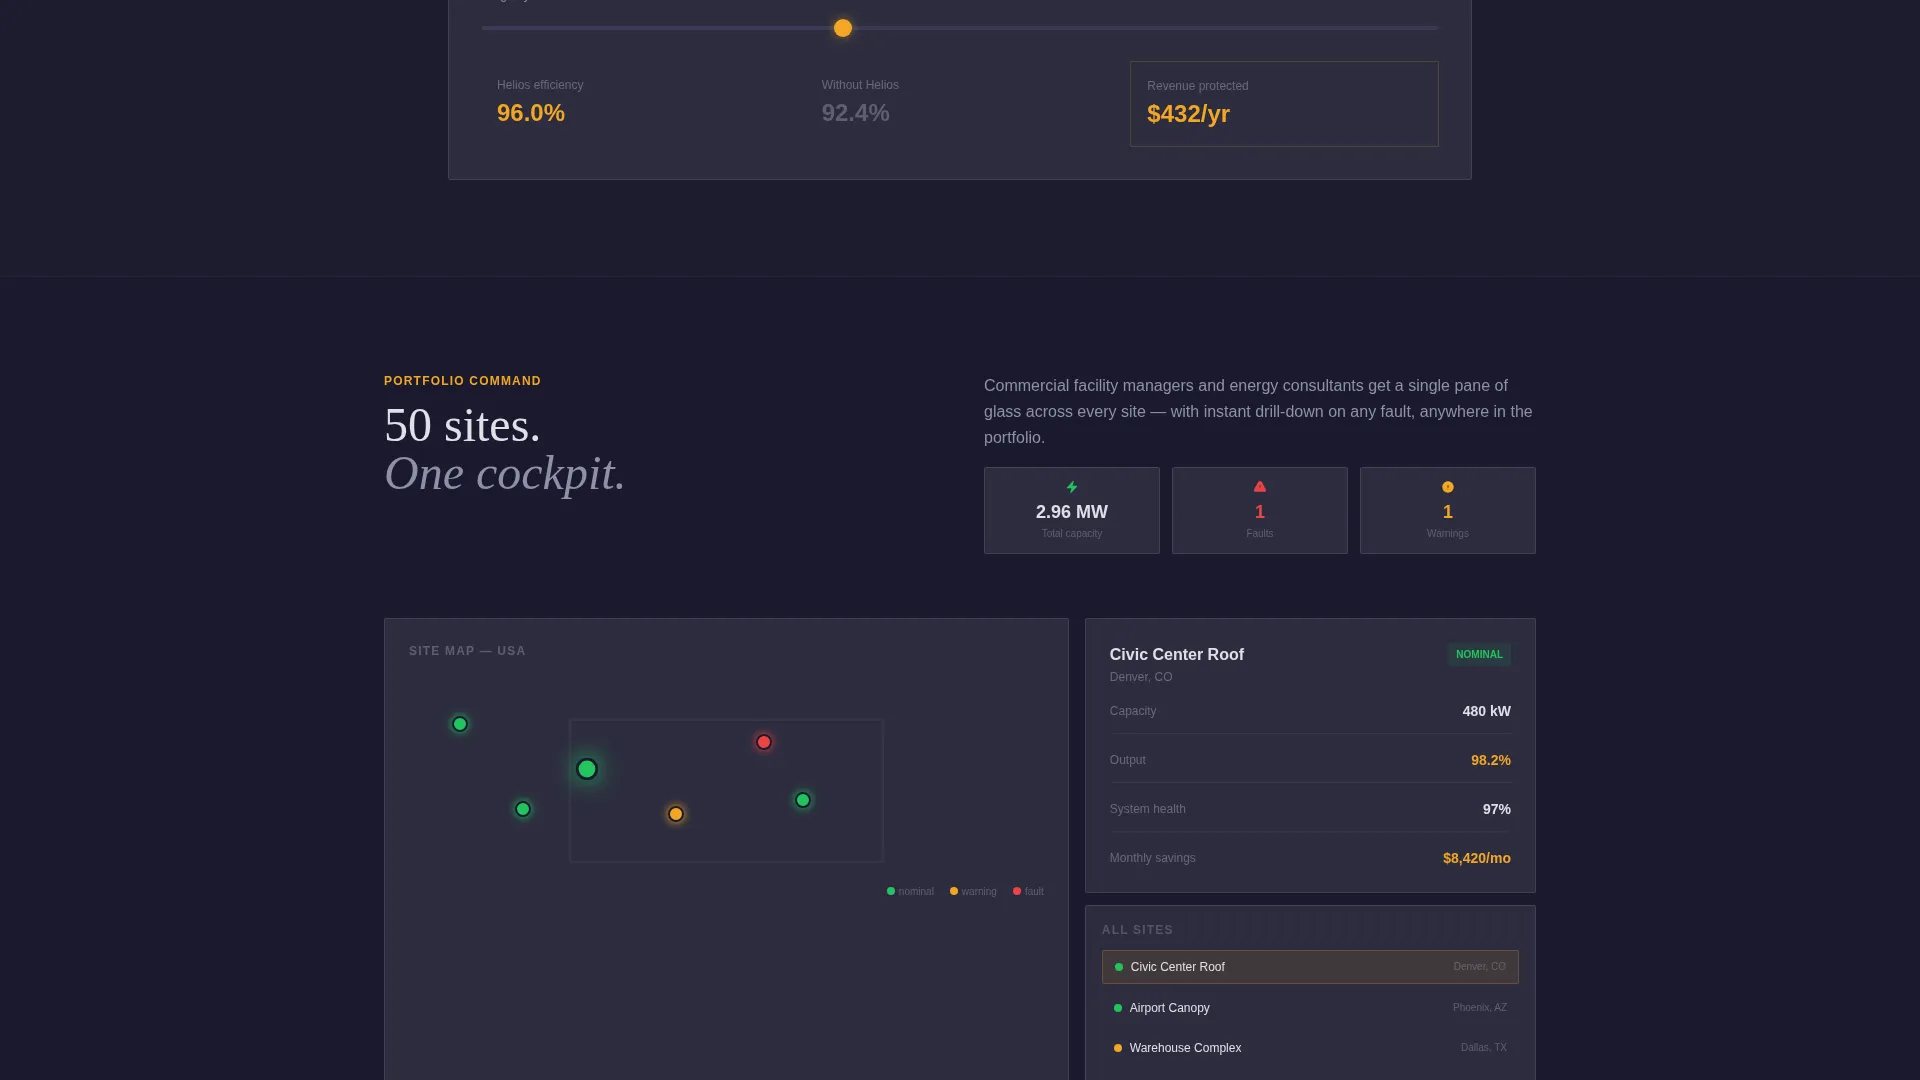The height and width of the screenshot is (1080, 1920).
Task: Click the lightning bolt total capacity icon
Action: pos(1072,487)
